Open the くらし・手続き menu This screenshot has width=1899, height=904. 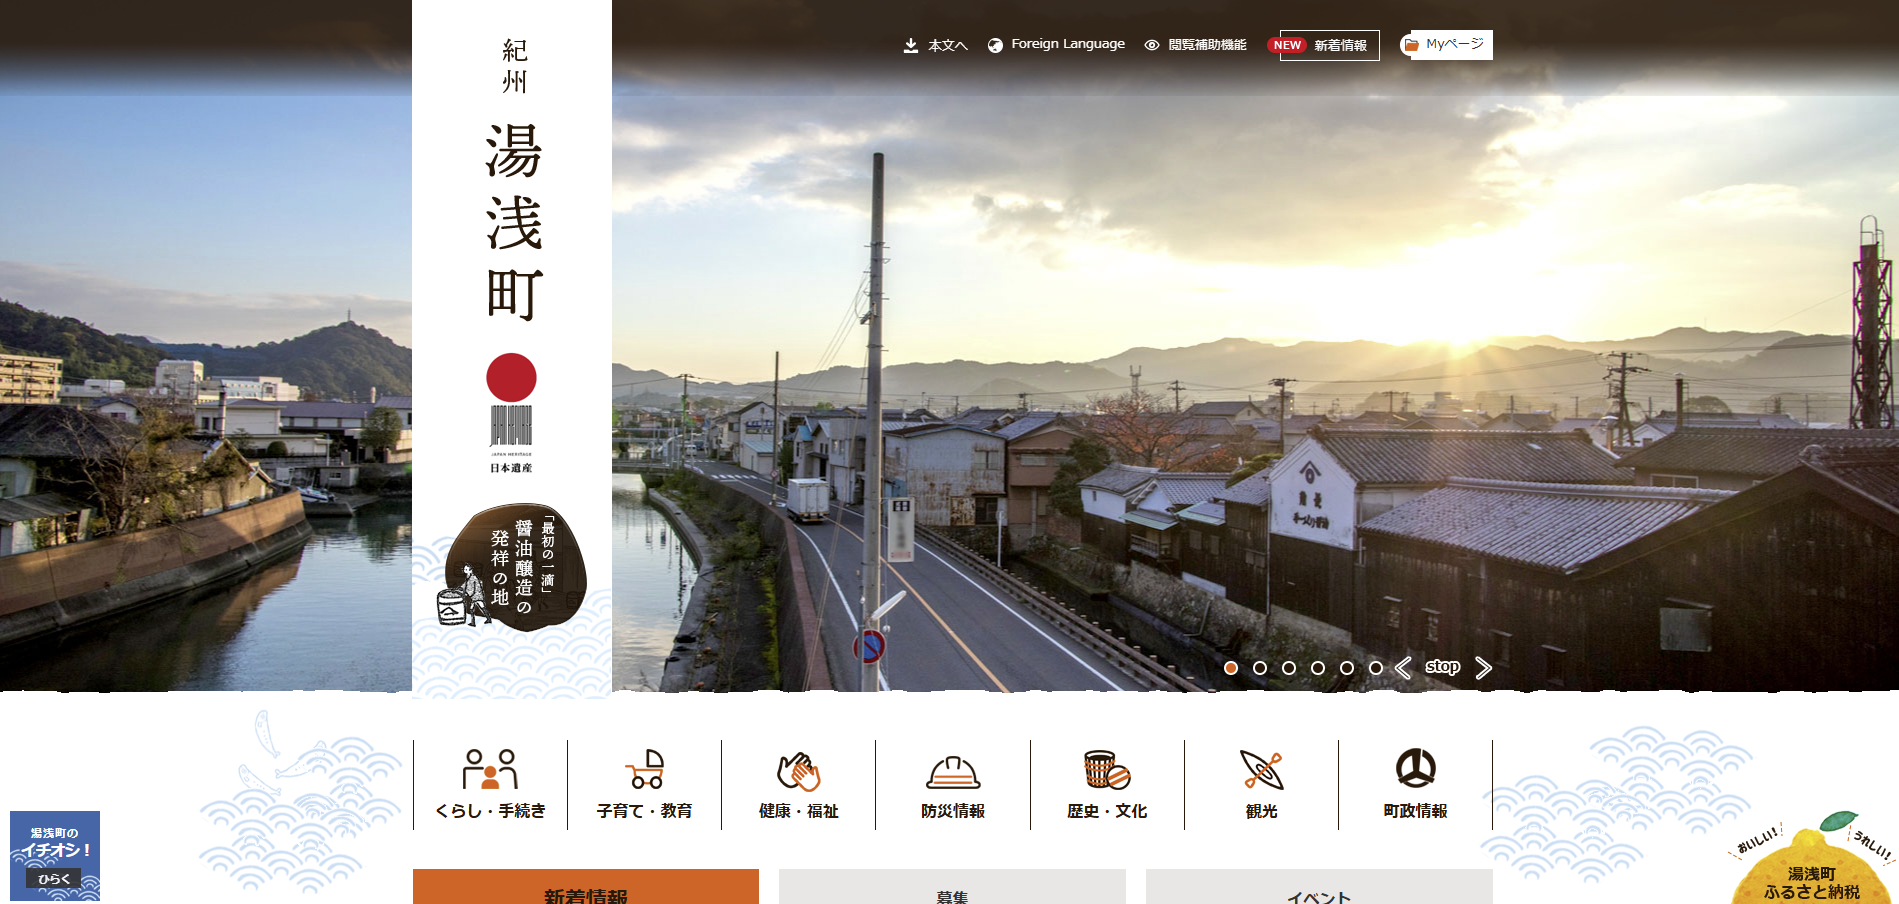[490, 785]
